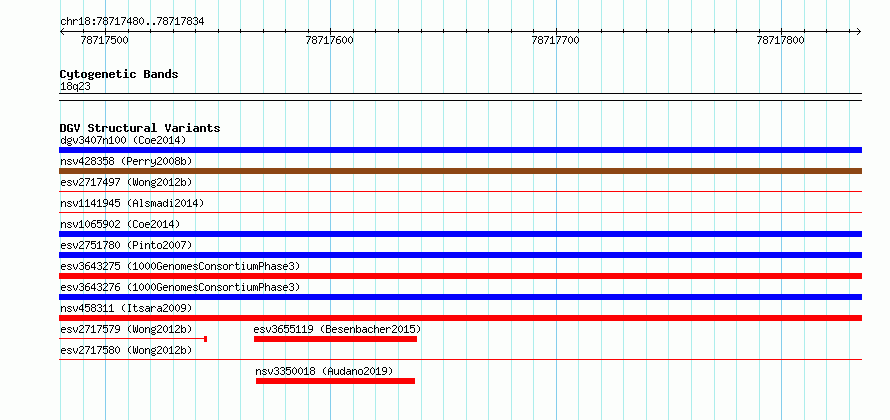Click the 18q23 band label
Image resolution: width=890 pixels, height=420 pixels.
[x=75, y=87]
